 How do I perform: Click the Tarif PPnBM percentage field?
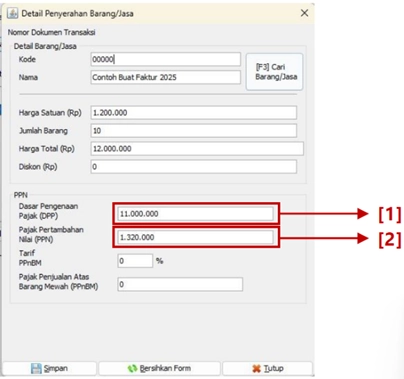[135, 261]
